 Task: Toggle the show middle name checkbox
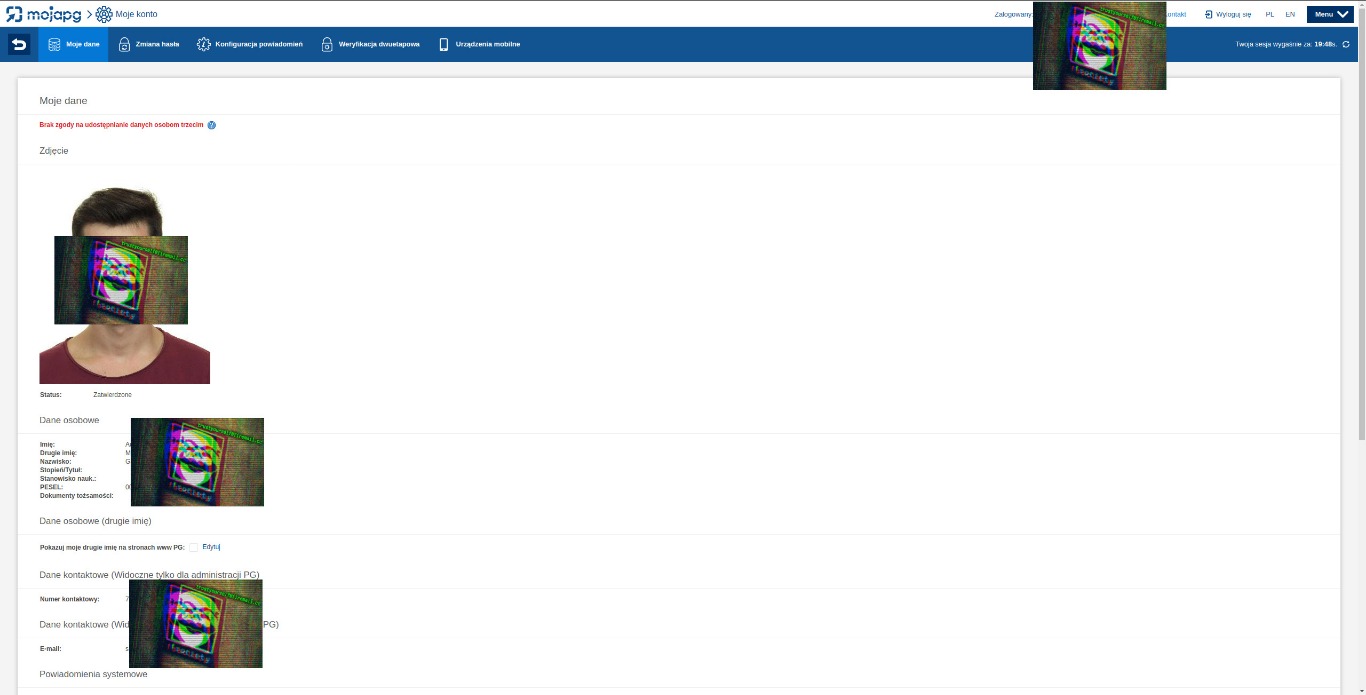click(x=193, y=547)
